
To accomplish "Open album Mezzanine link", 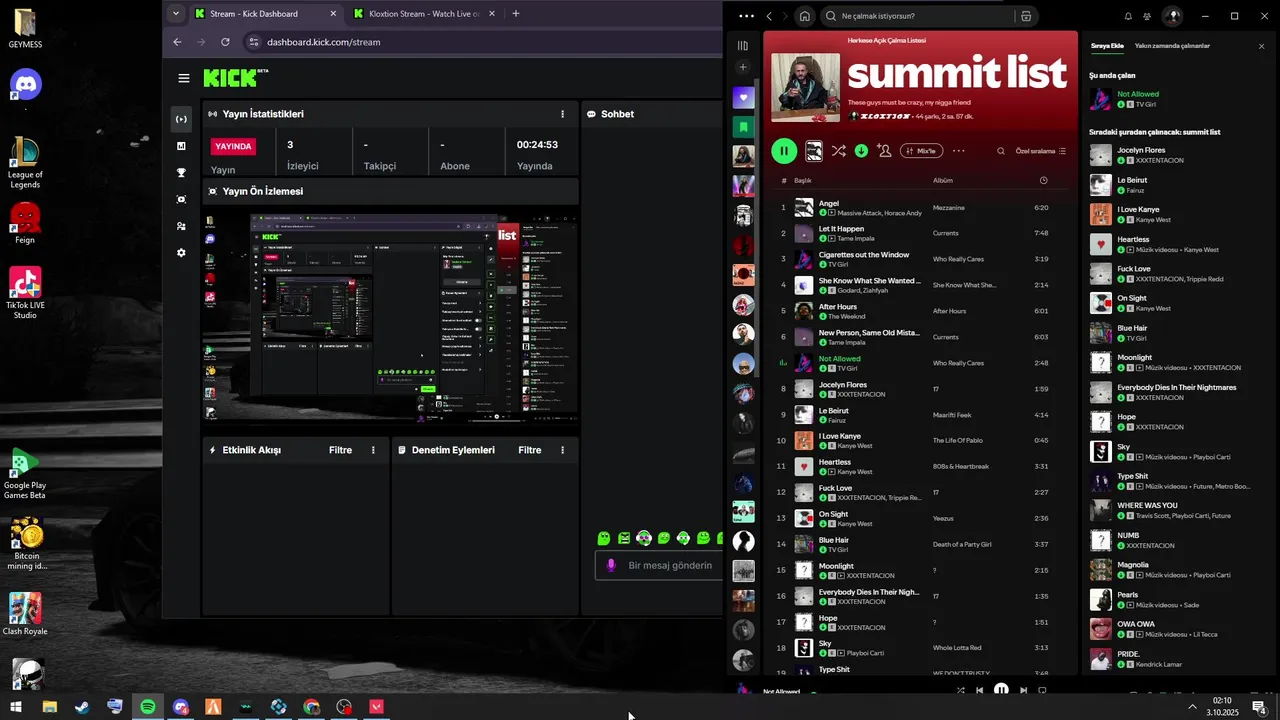I will 949,207.
